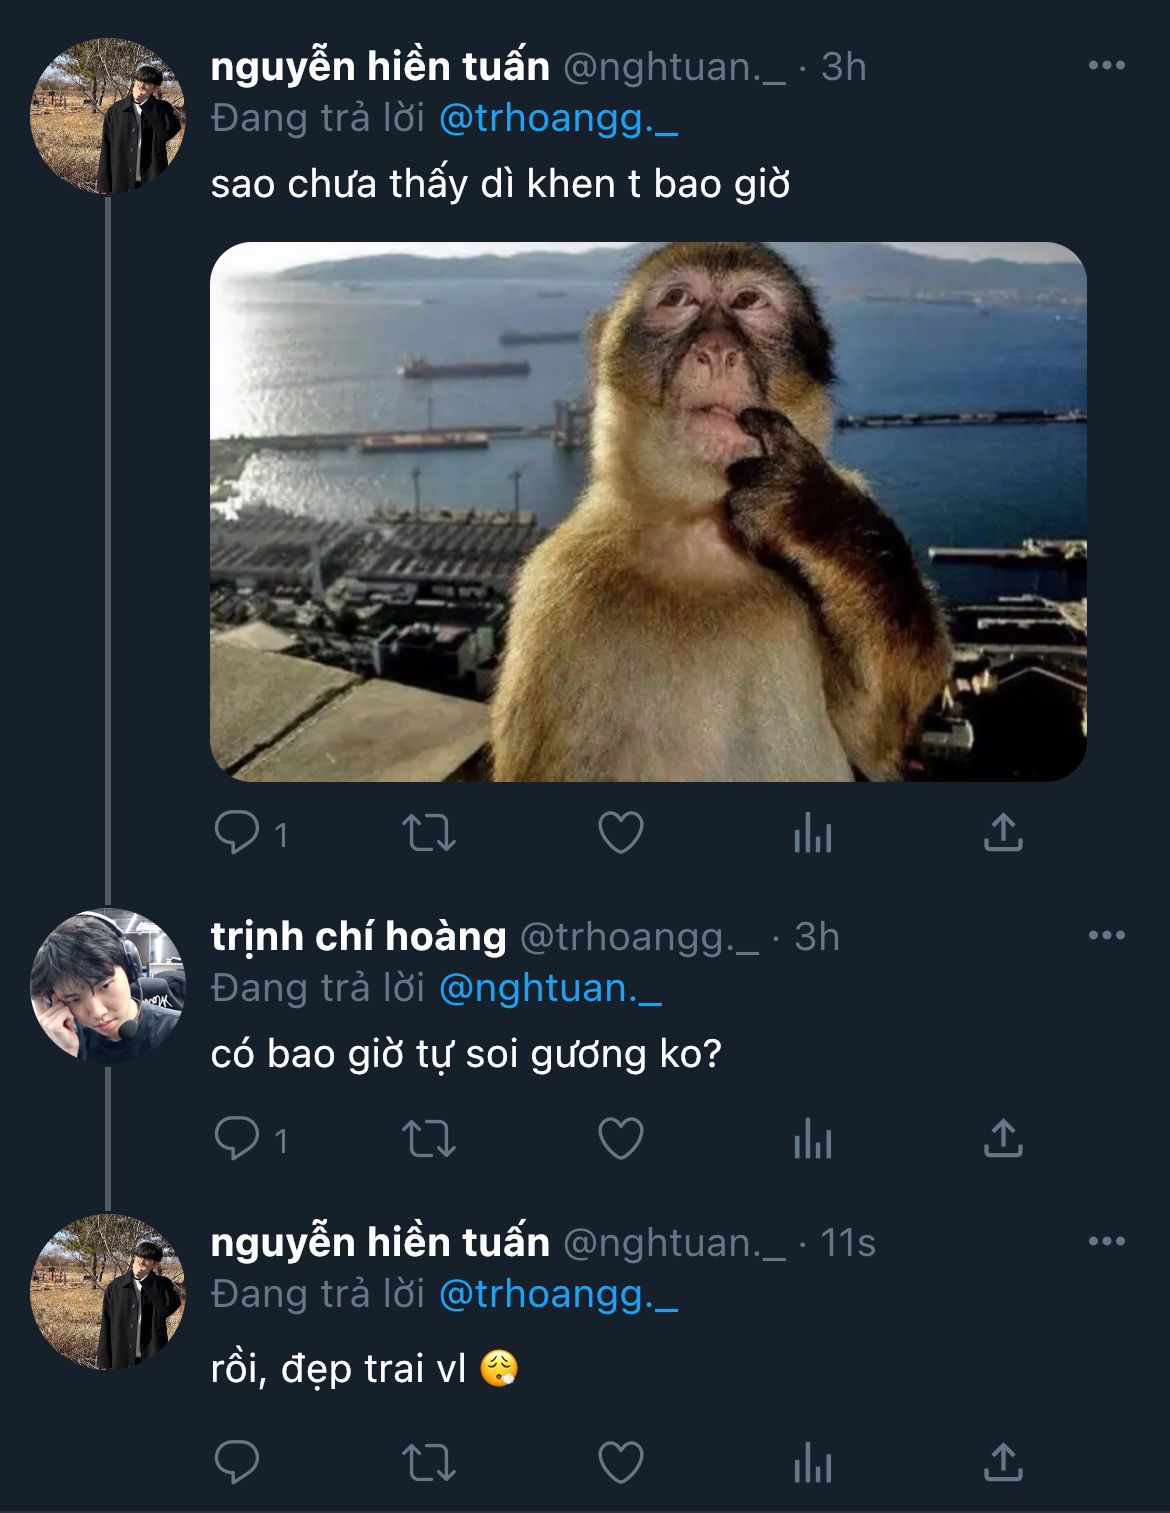View analytics of the "rồi, đẹp trai vl" tweet
The height and width of the screenshot is (1513, 1170).
click(x=812, y=1463)
